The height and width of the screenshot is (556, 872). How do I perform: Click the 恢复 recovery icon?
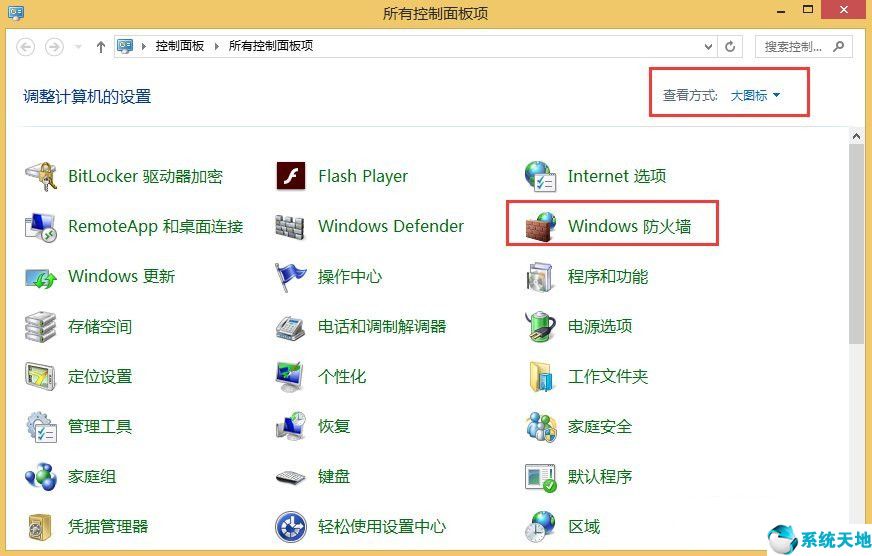pos(290,426)
